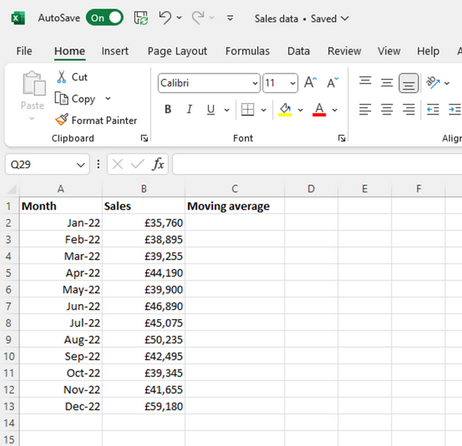The image size is (462, 446).
Task: Apply Italic formatting
Action: [189, 109]
